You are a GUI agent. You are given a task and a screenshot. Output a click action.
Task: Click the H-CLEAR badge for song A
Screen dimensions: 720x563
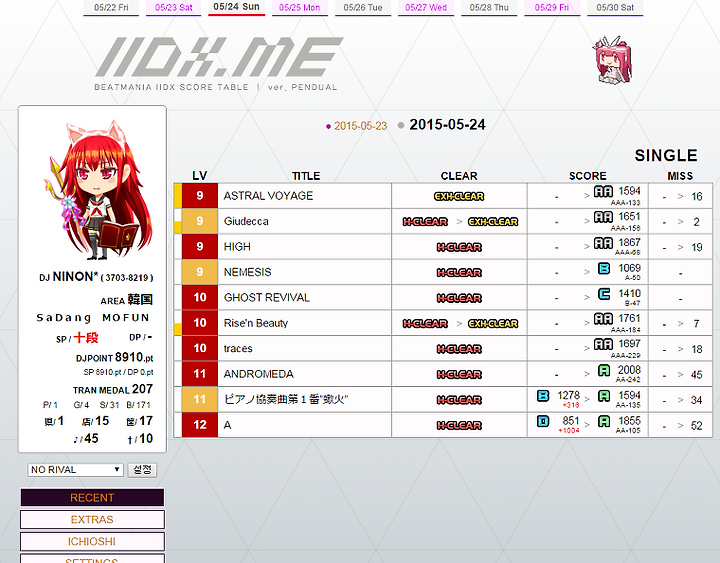coord(459,426)
